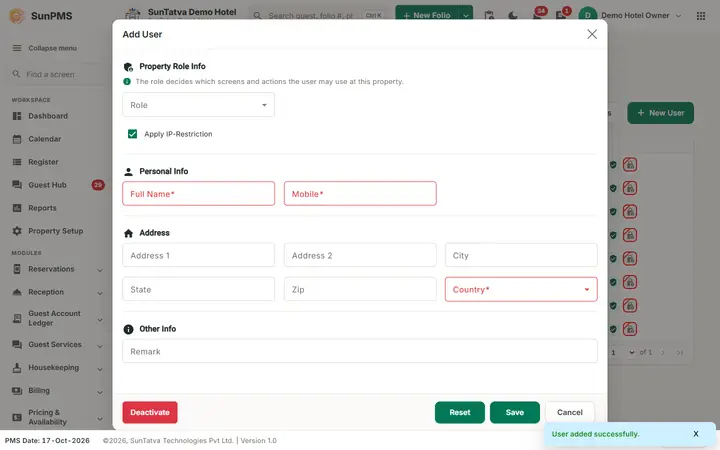Image resolution: width=720 pixels, height=450 pixels.
Task: Go to next page arrow in pagination
Action: tap(663, 352)
